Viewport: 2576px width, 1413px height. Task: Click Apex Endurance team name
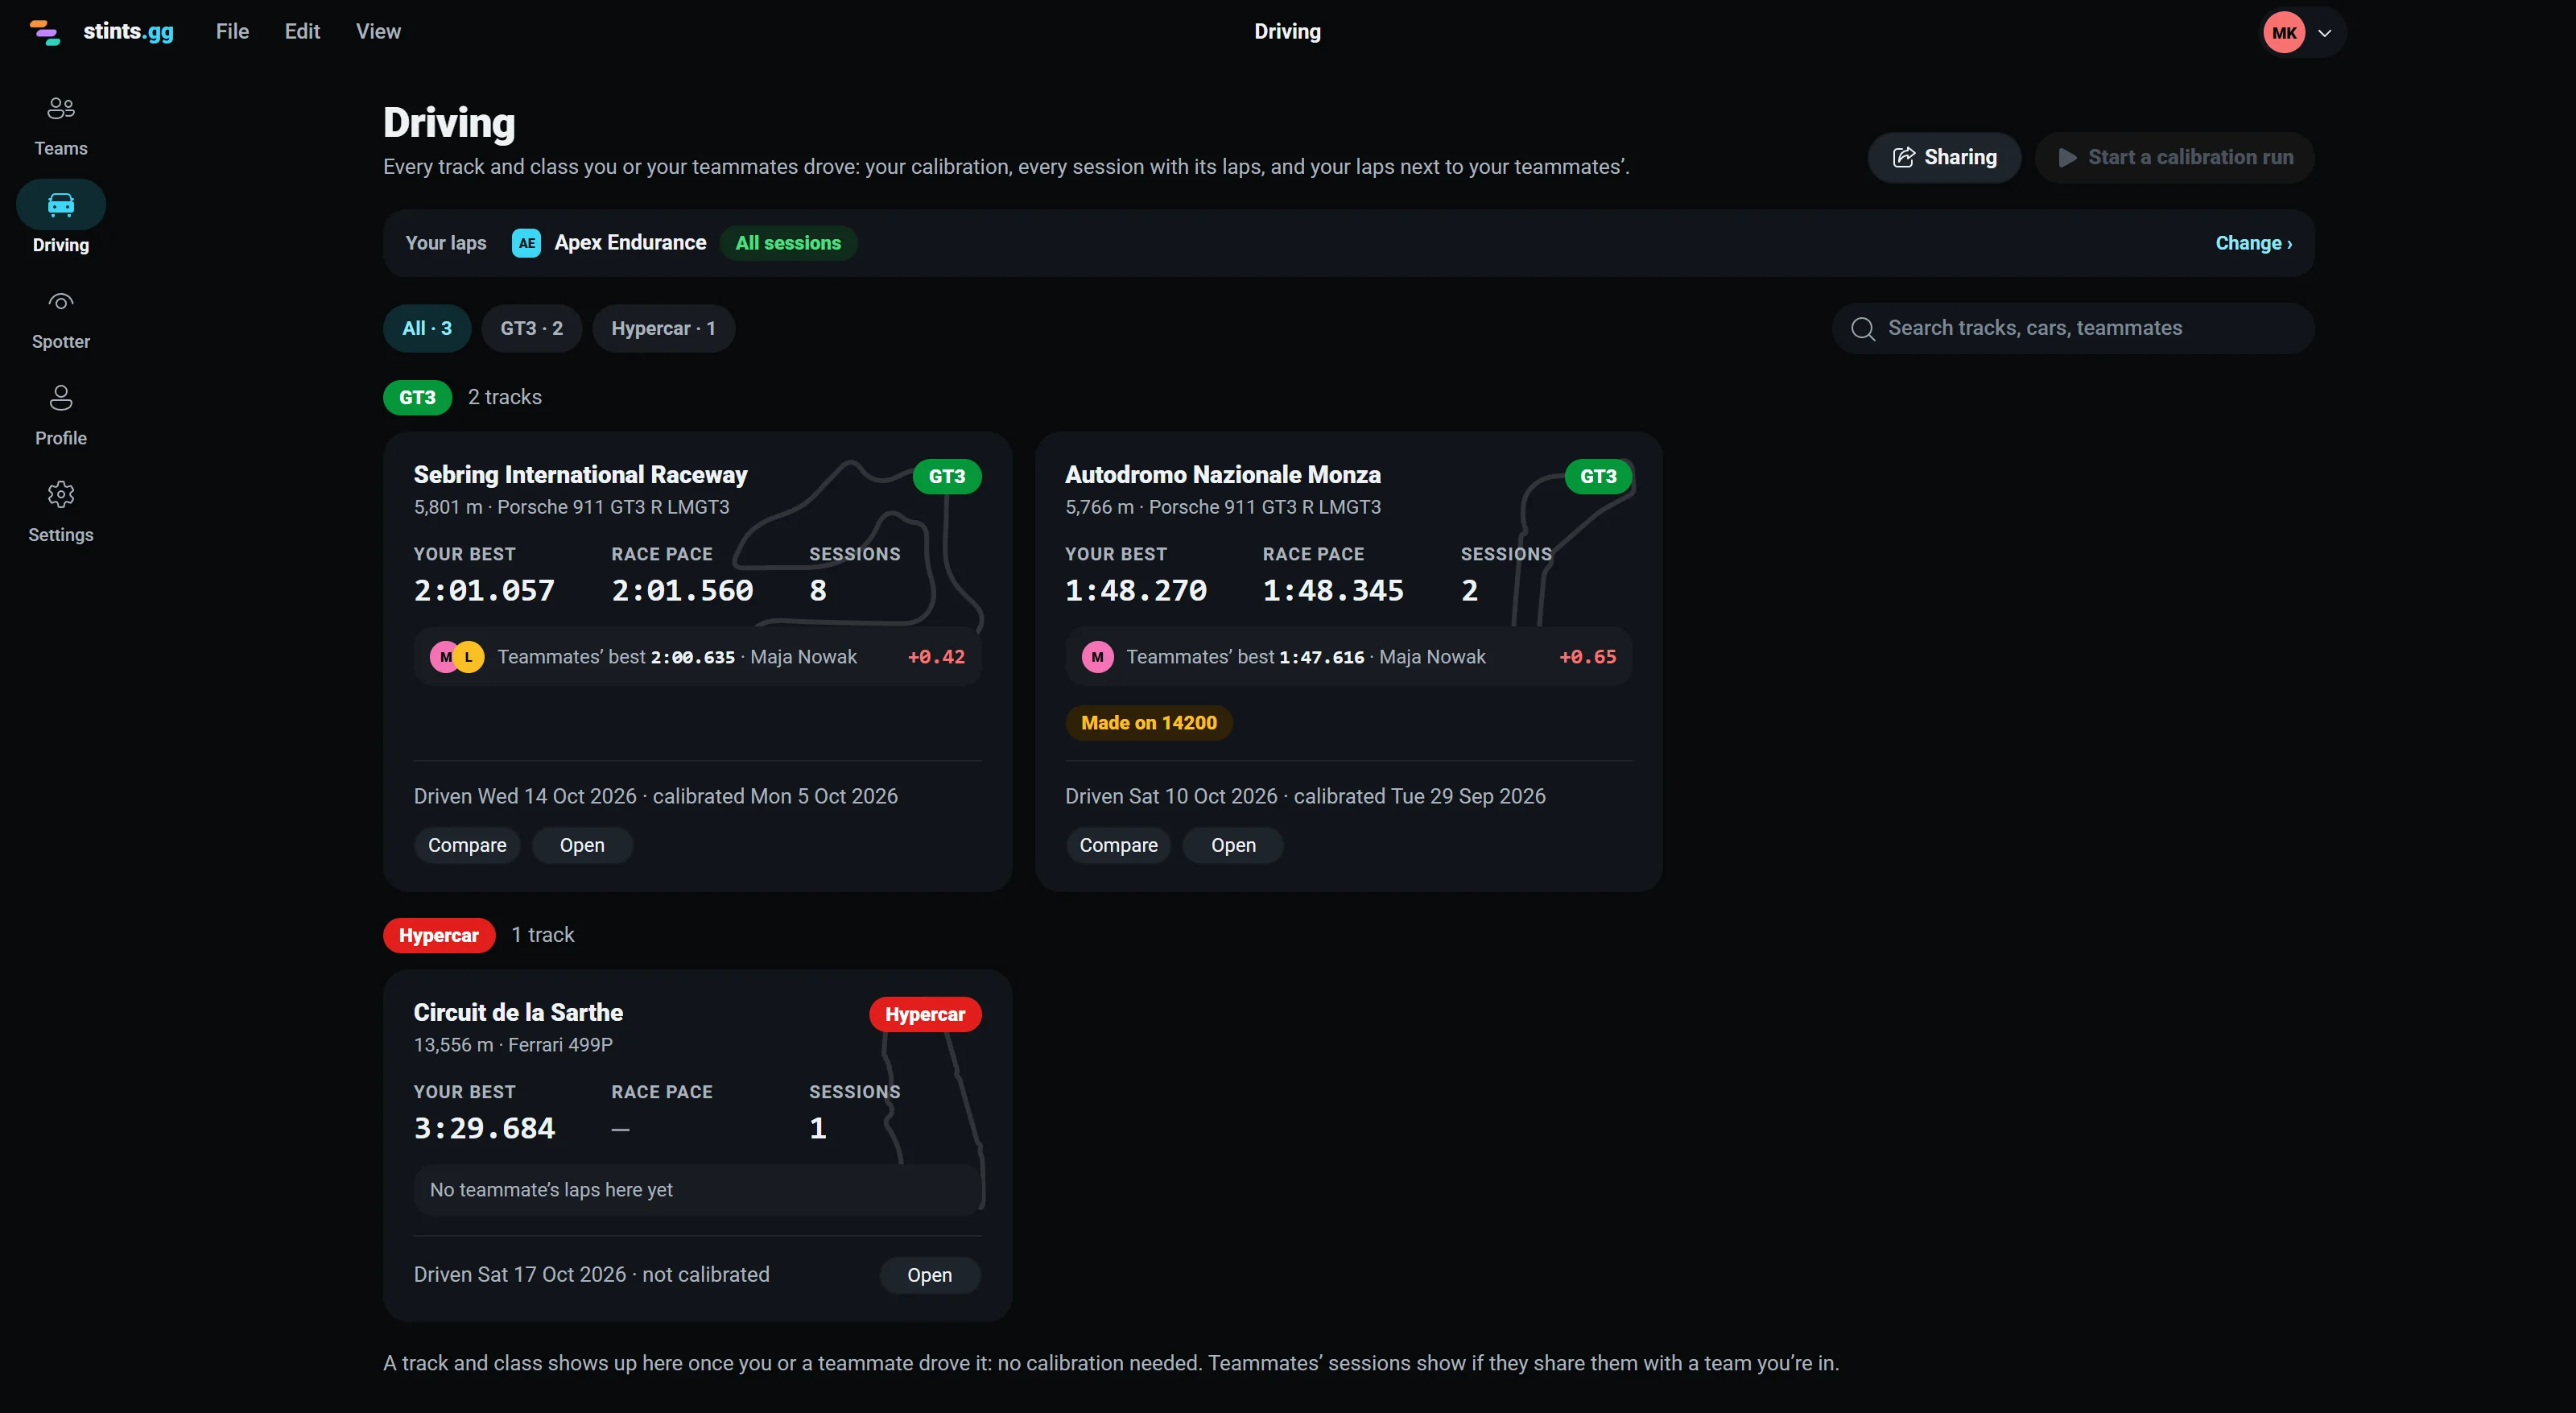(630, 243)
